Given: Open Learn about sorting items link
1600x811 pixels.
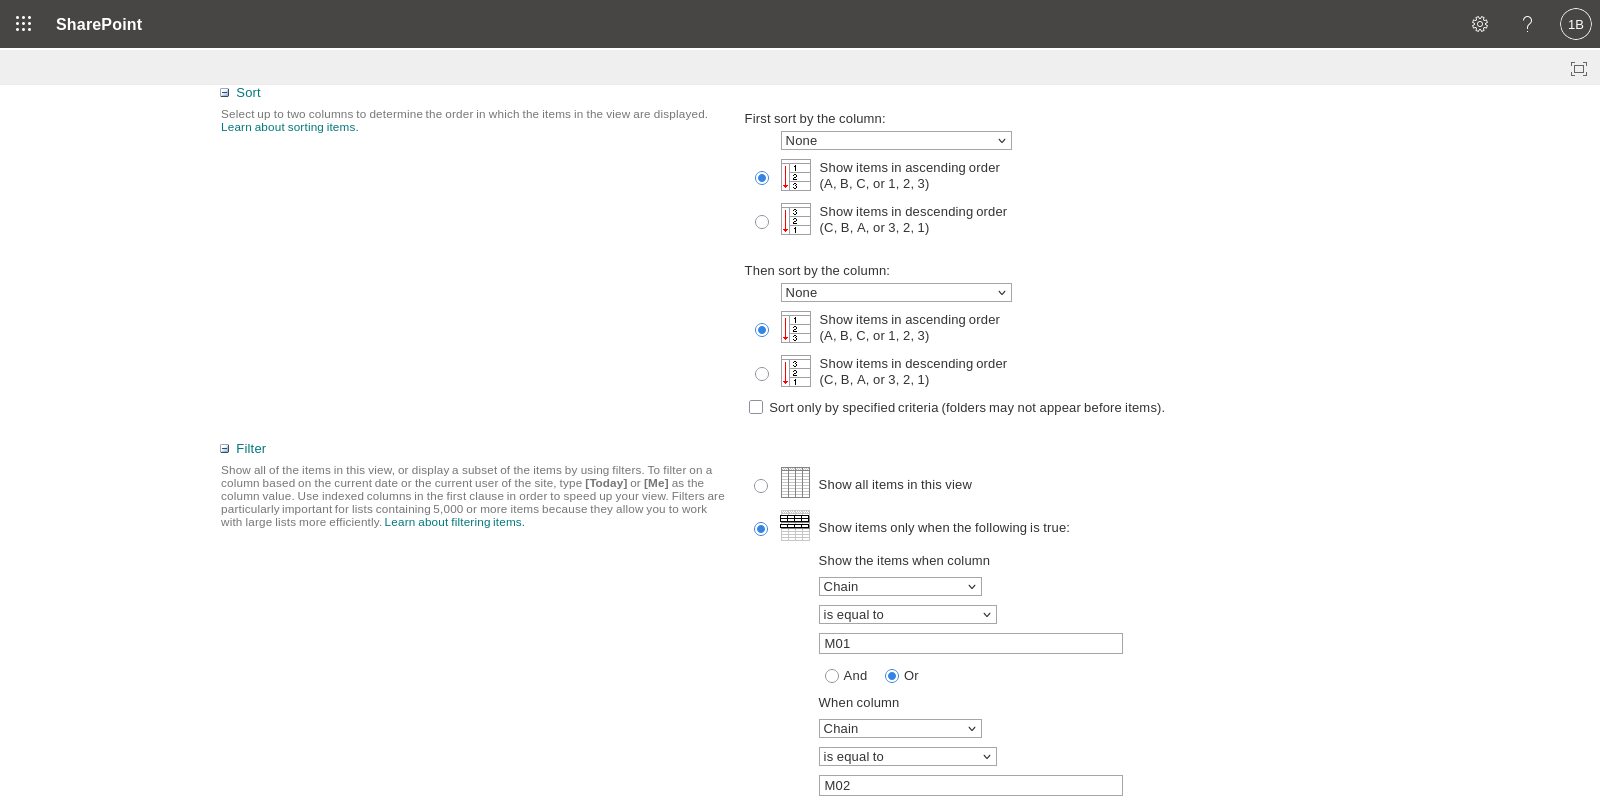Looking at the screenshot, I should [x=290, y=127].
